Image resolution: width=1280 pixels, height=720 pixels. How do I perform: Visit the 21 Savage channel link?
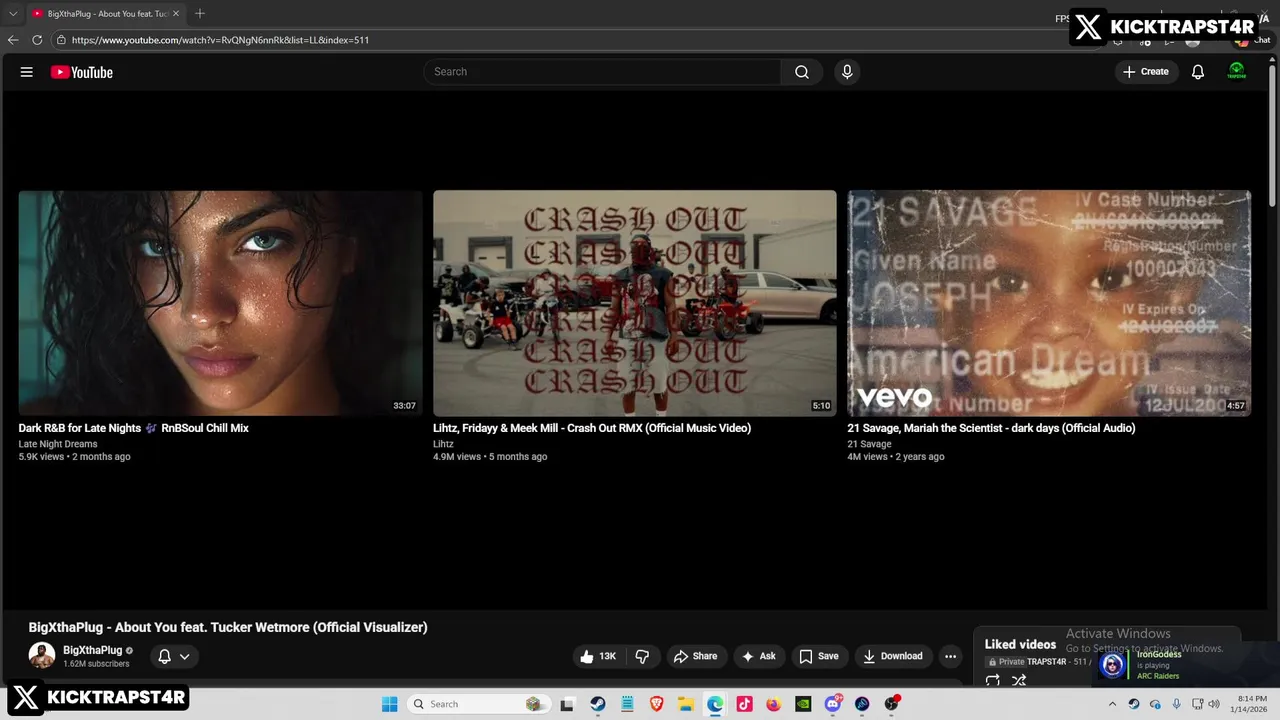pos(869,444)
